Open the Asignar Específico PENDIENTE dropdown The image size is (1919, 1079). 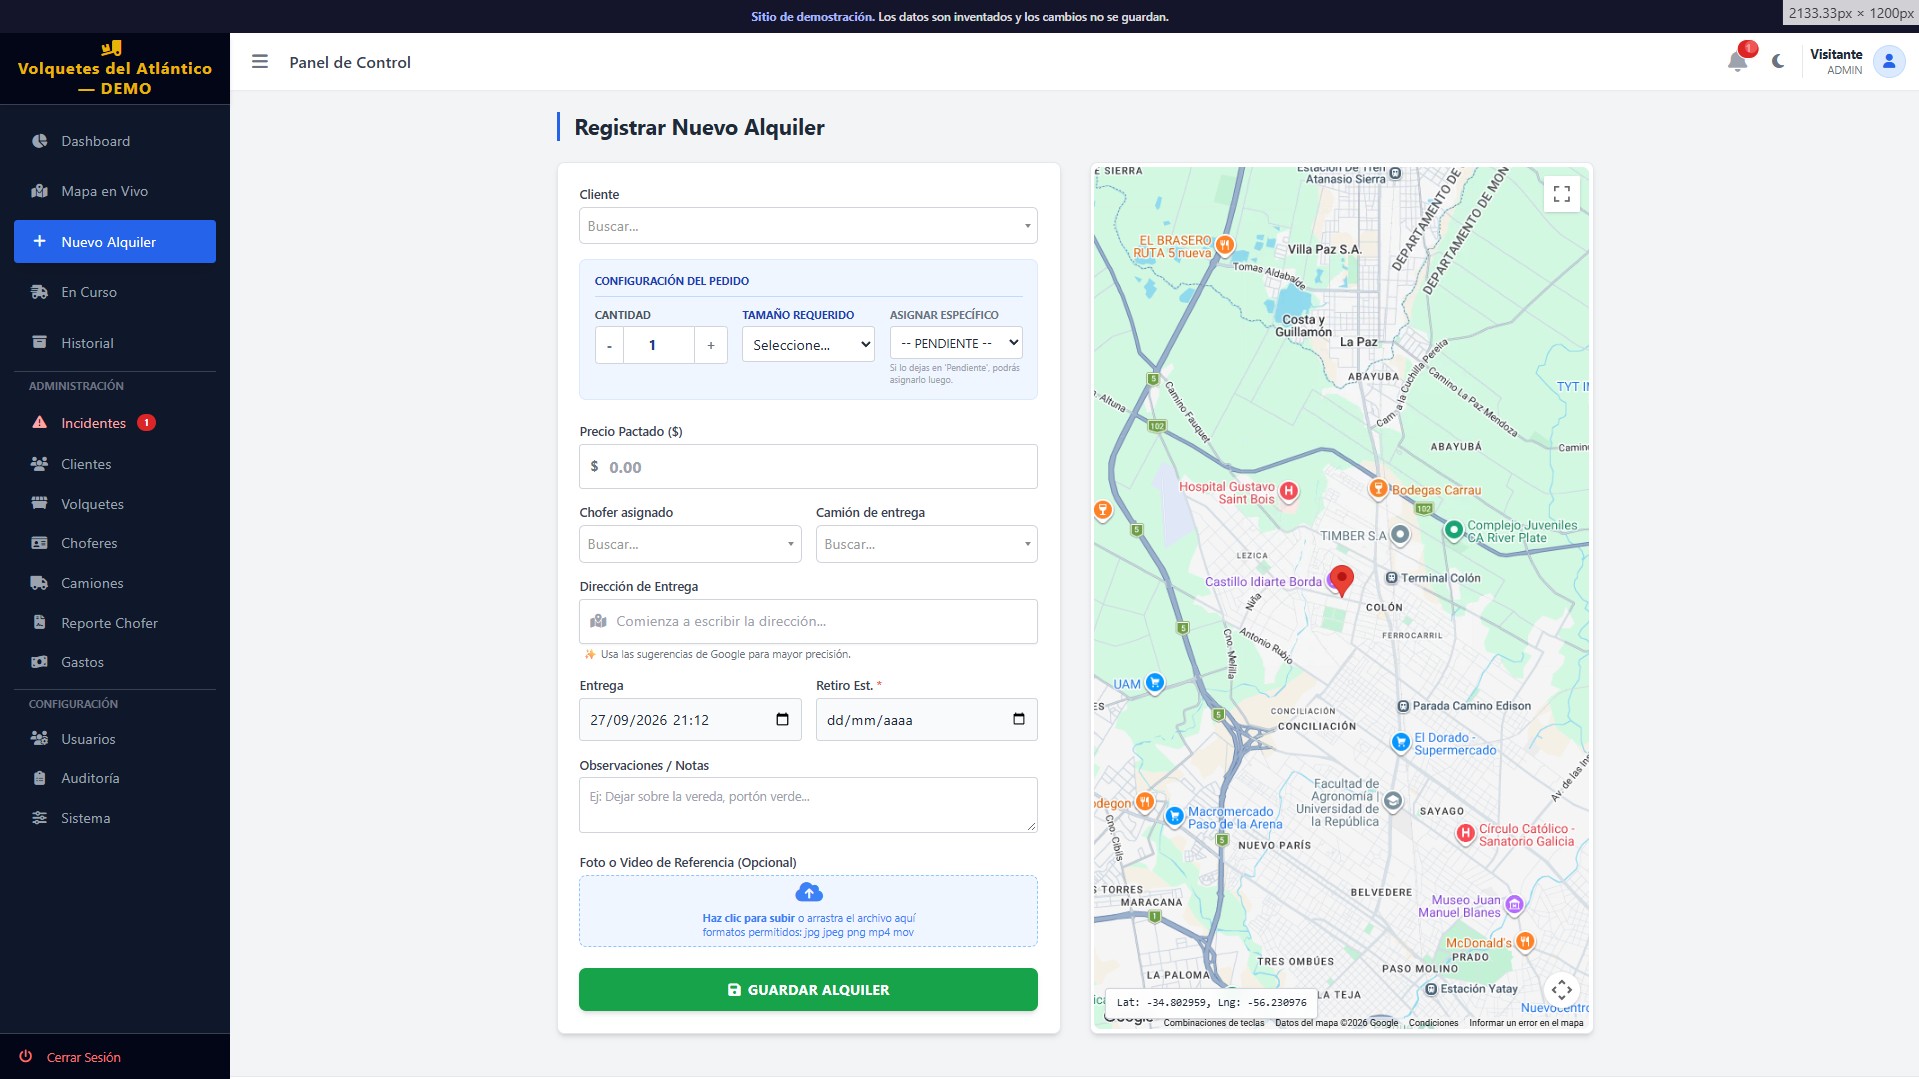[x=956, y=343]
